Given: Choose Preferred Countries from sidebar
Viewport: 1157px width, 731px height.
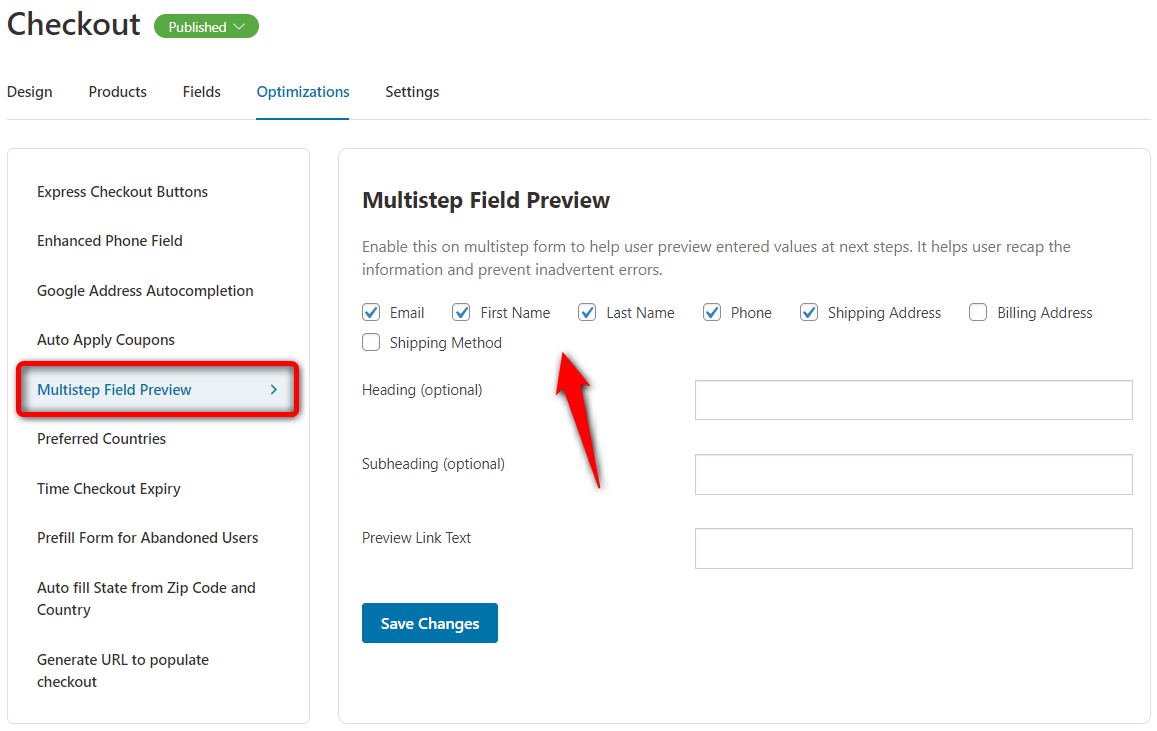Looking at the screenshot, I should coord(101,439).
